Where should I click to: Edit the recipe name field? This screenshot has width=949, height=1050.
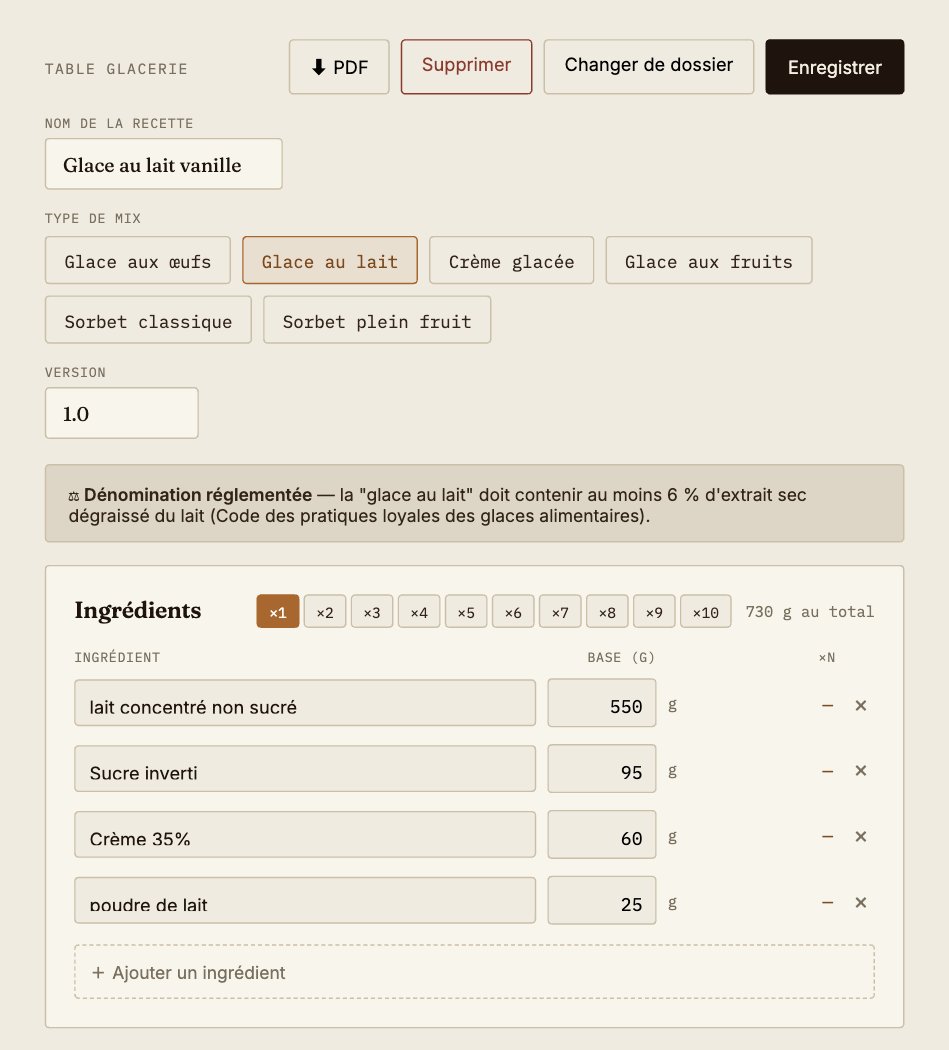pos(163,164)
